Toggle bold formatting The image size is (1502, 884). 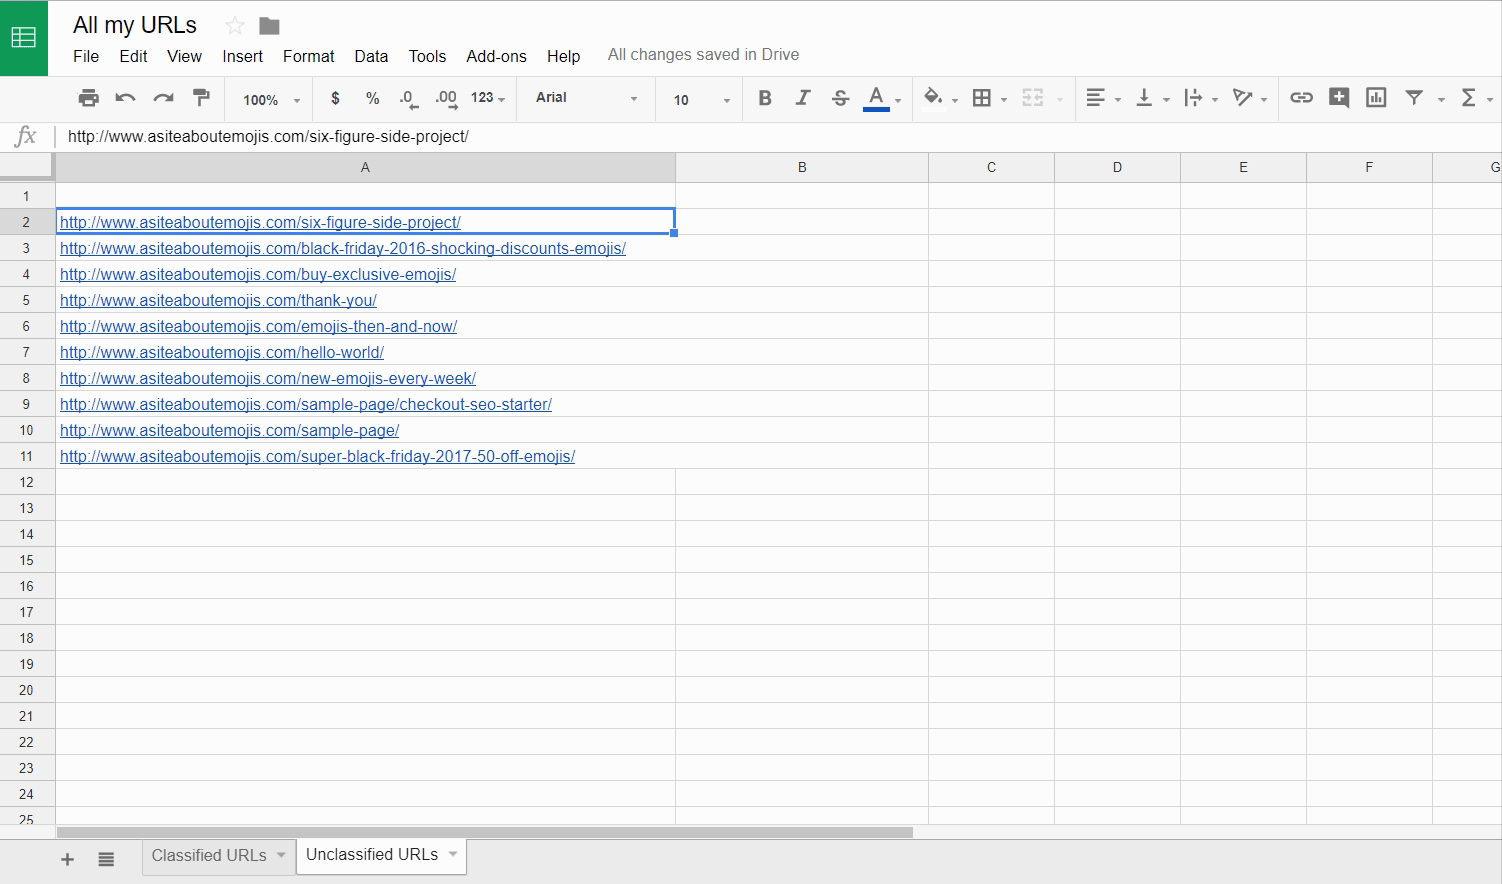tap(765, 98)
